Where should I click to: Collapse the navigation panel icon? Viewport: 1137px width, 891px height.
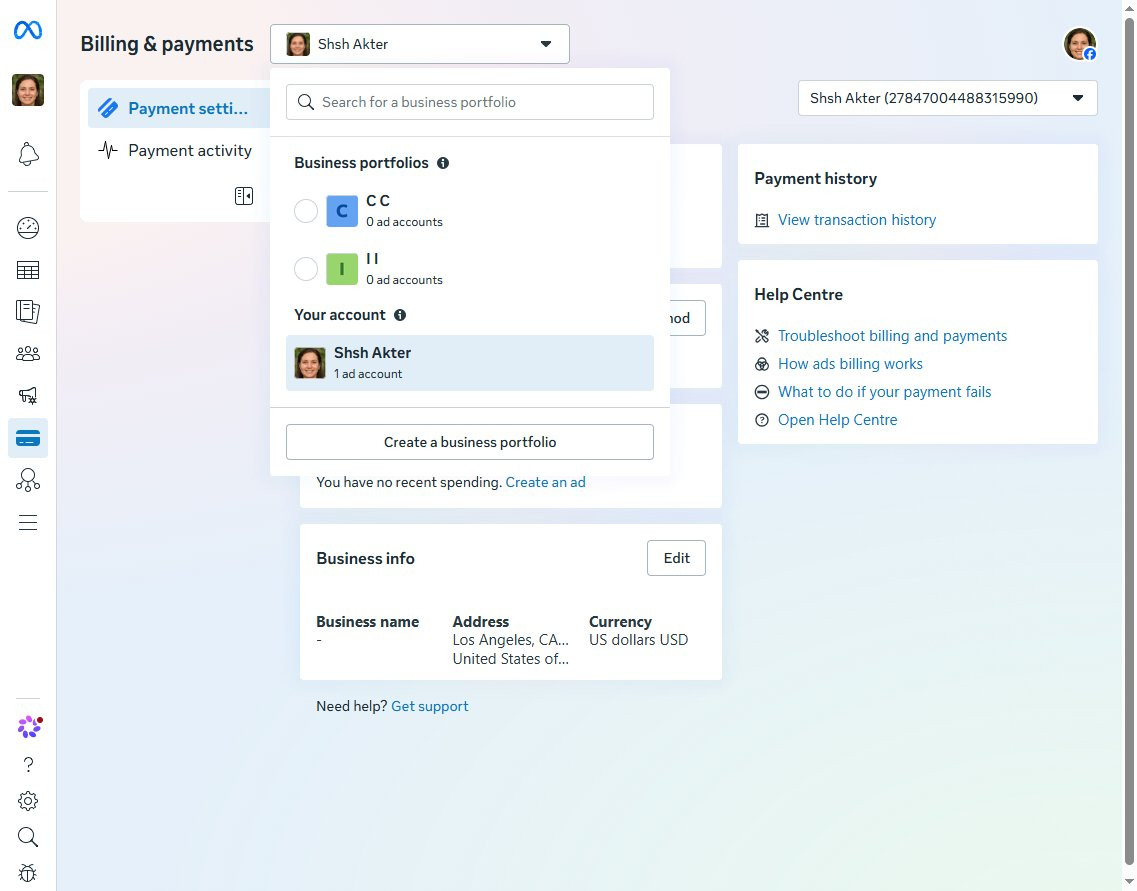(244, 196)
